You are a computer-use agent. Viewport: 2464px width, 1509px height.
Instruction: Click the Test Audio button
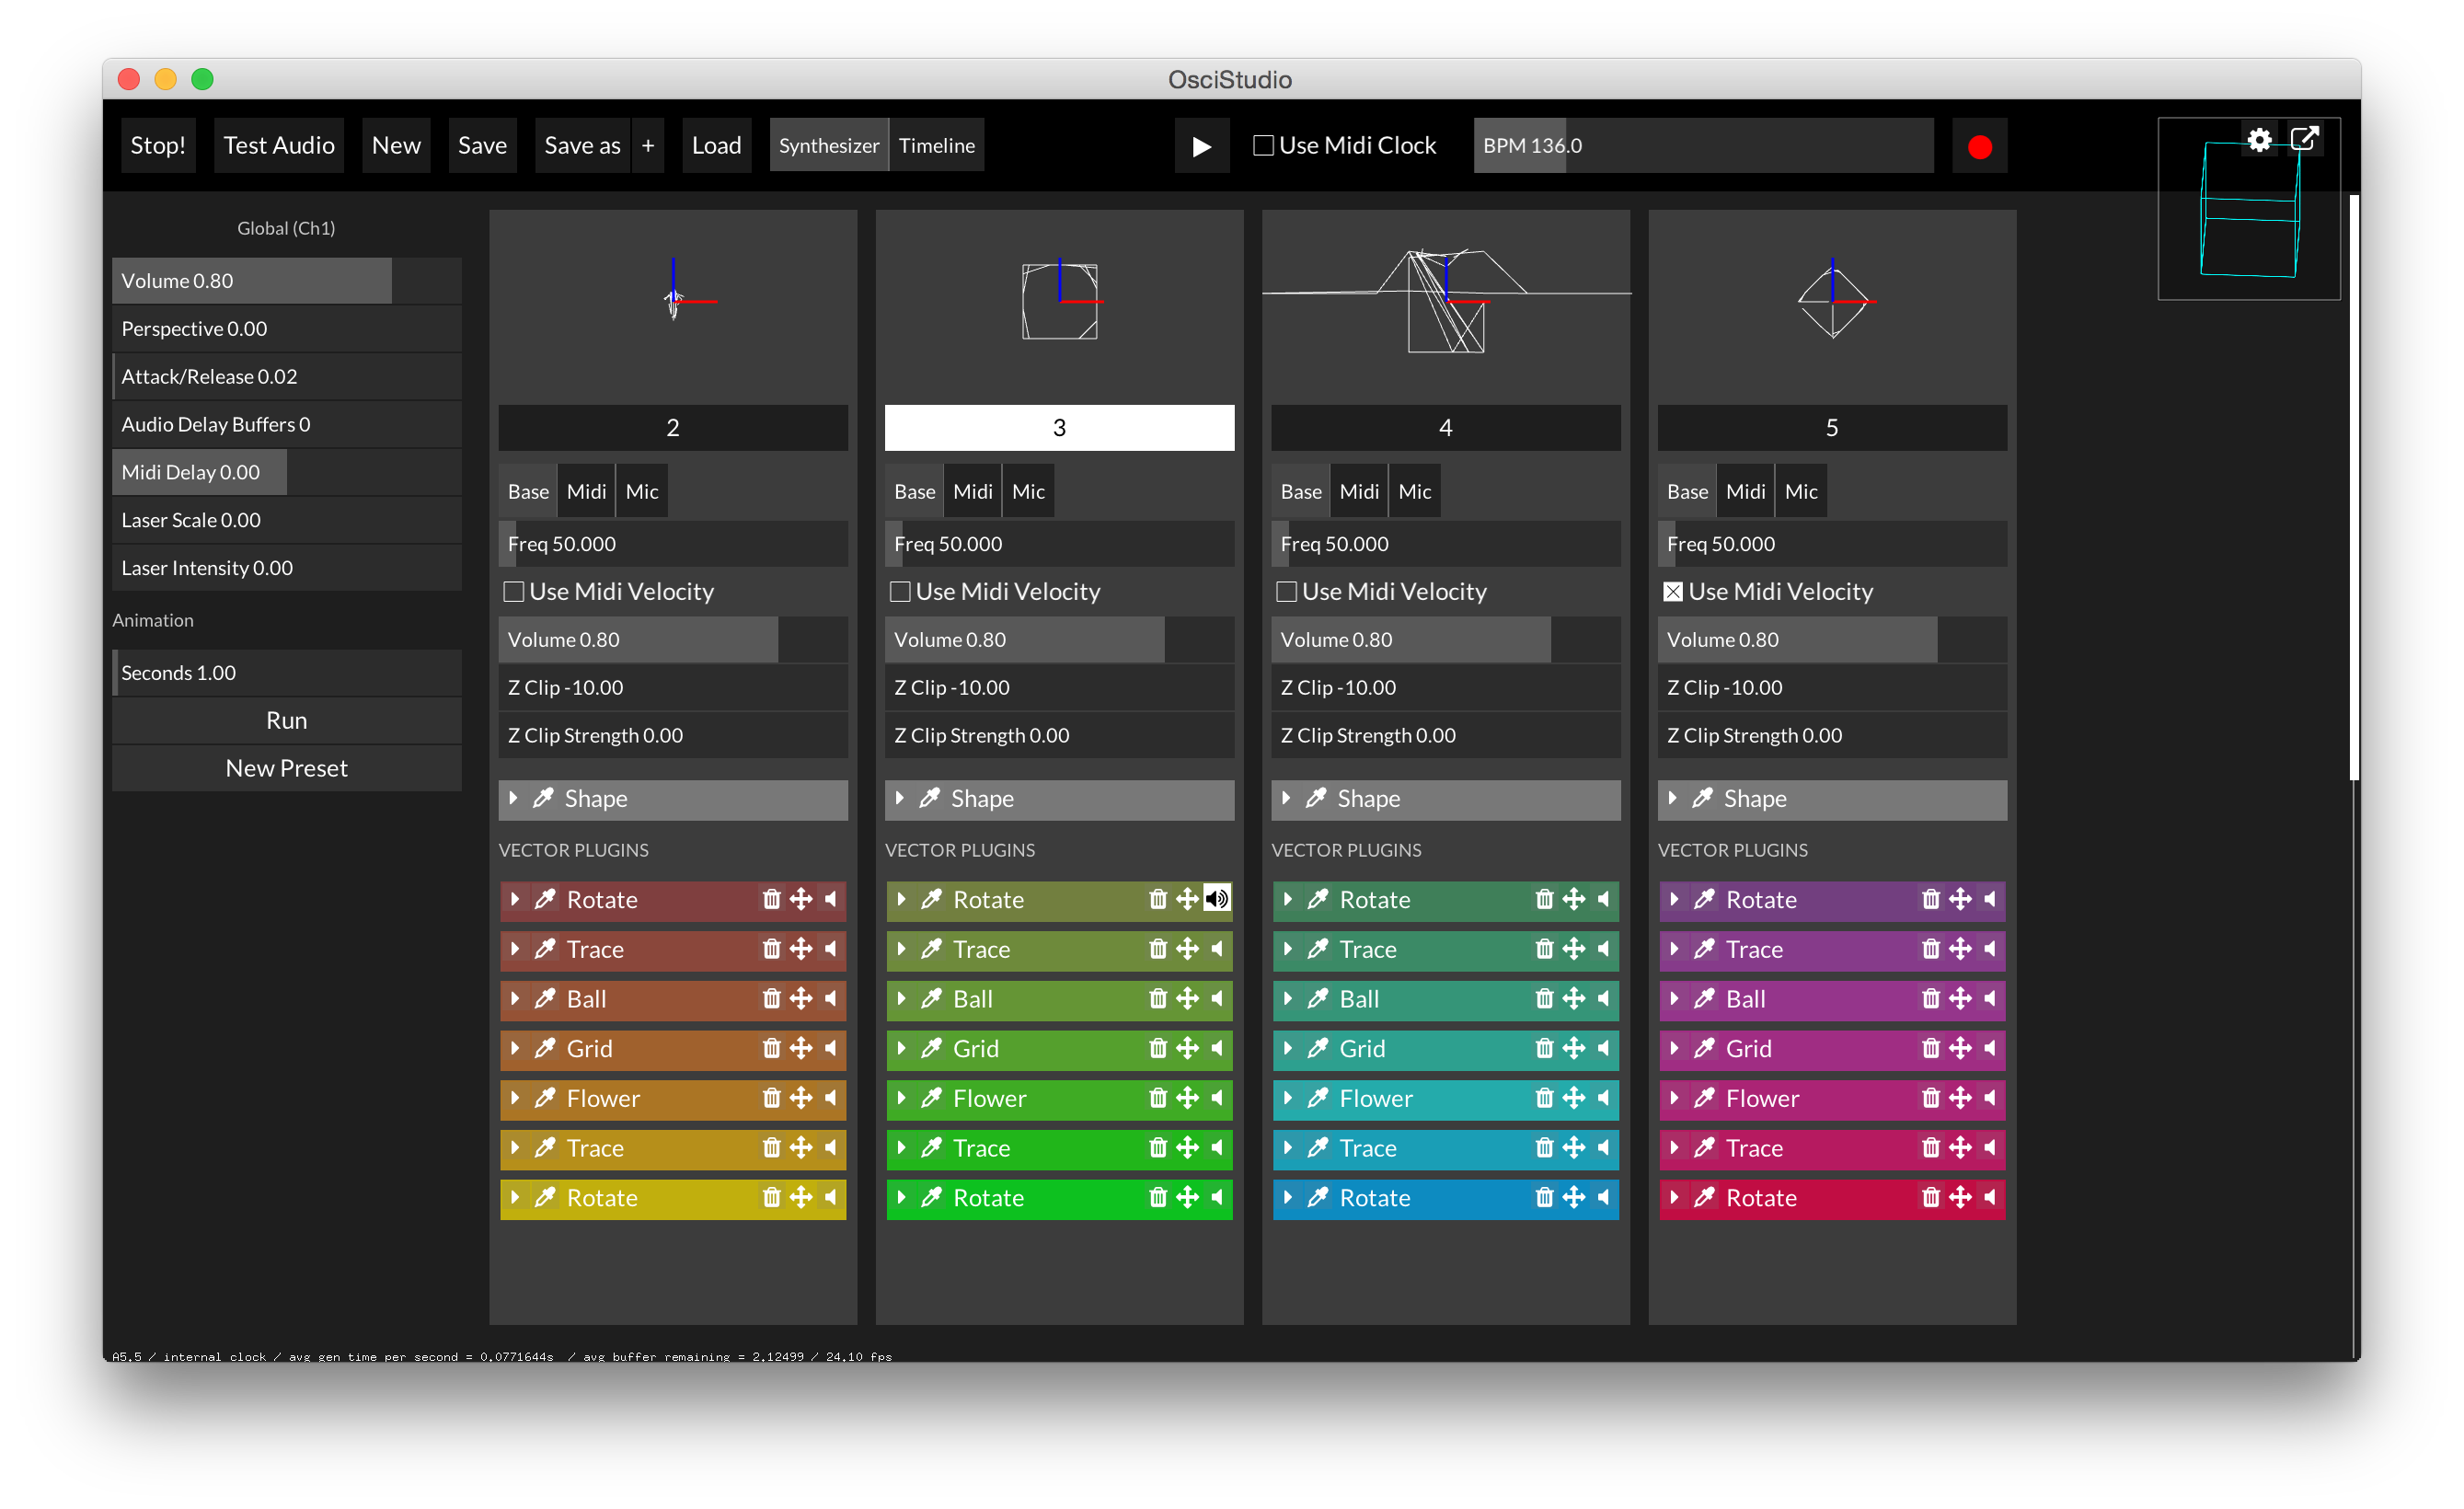(278, 146)
